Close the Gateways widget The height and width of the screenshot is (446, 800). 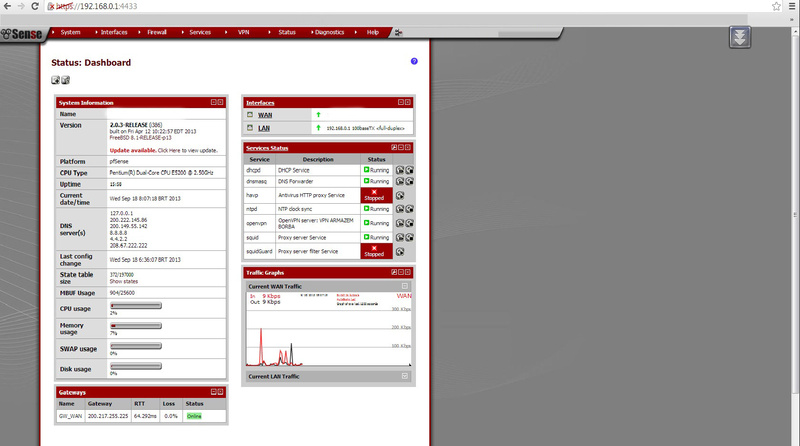(x=220, y=392)
